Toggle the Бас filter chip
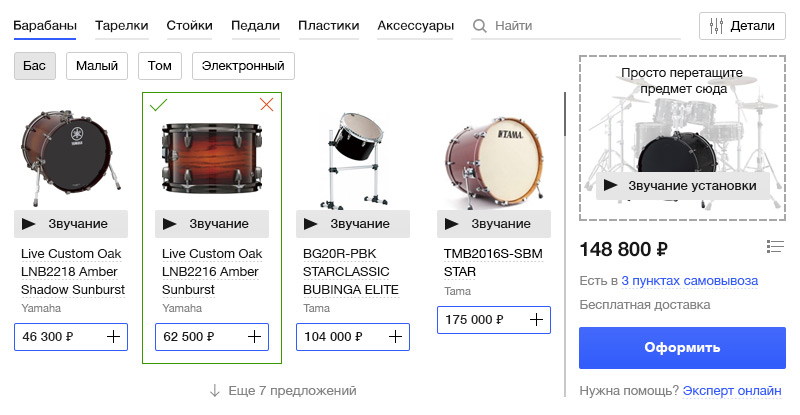The height and width of the screenshot is (415, 800). pyautogui.click(x=35, y=66)
